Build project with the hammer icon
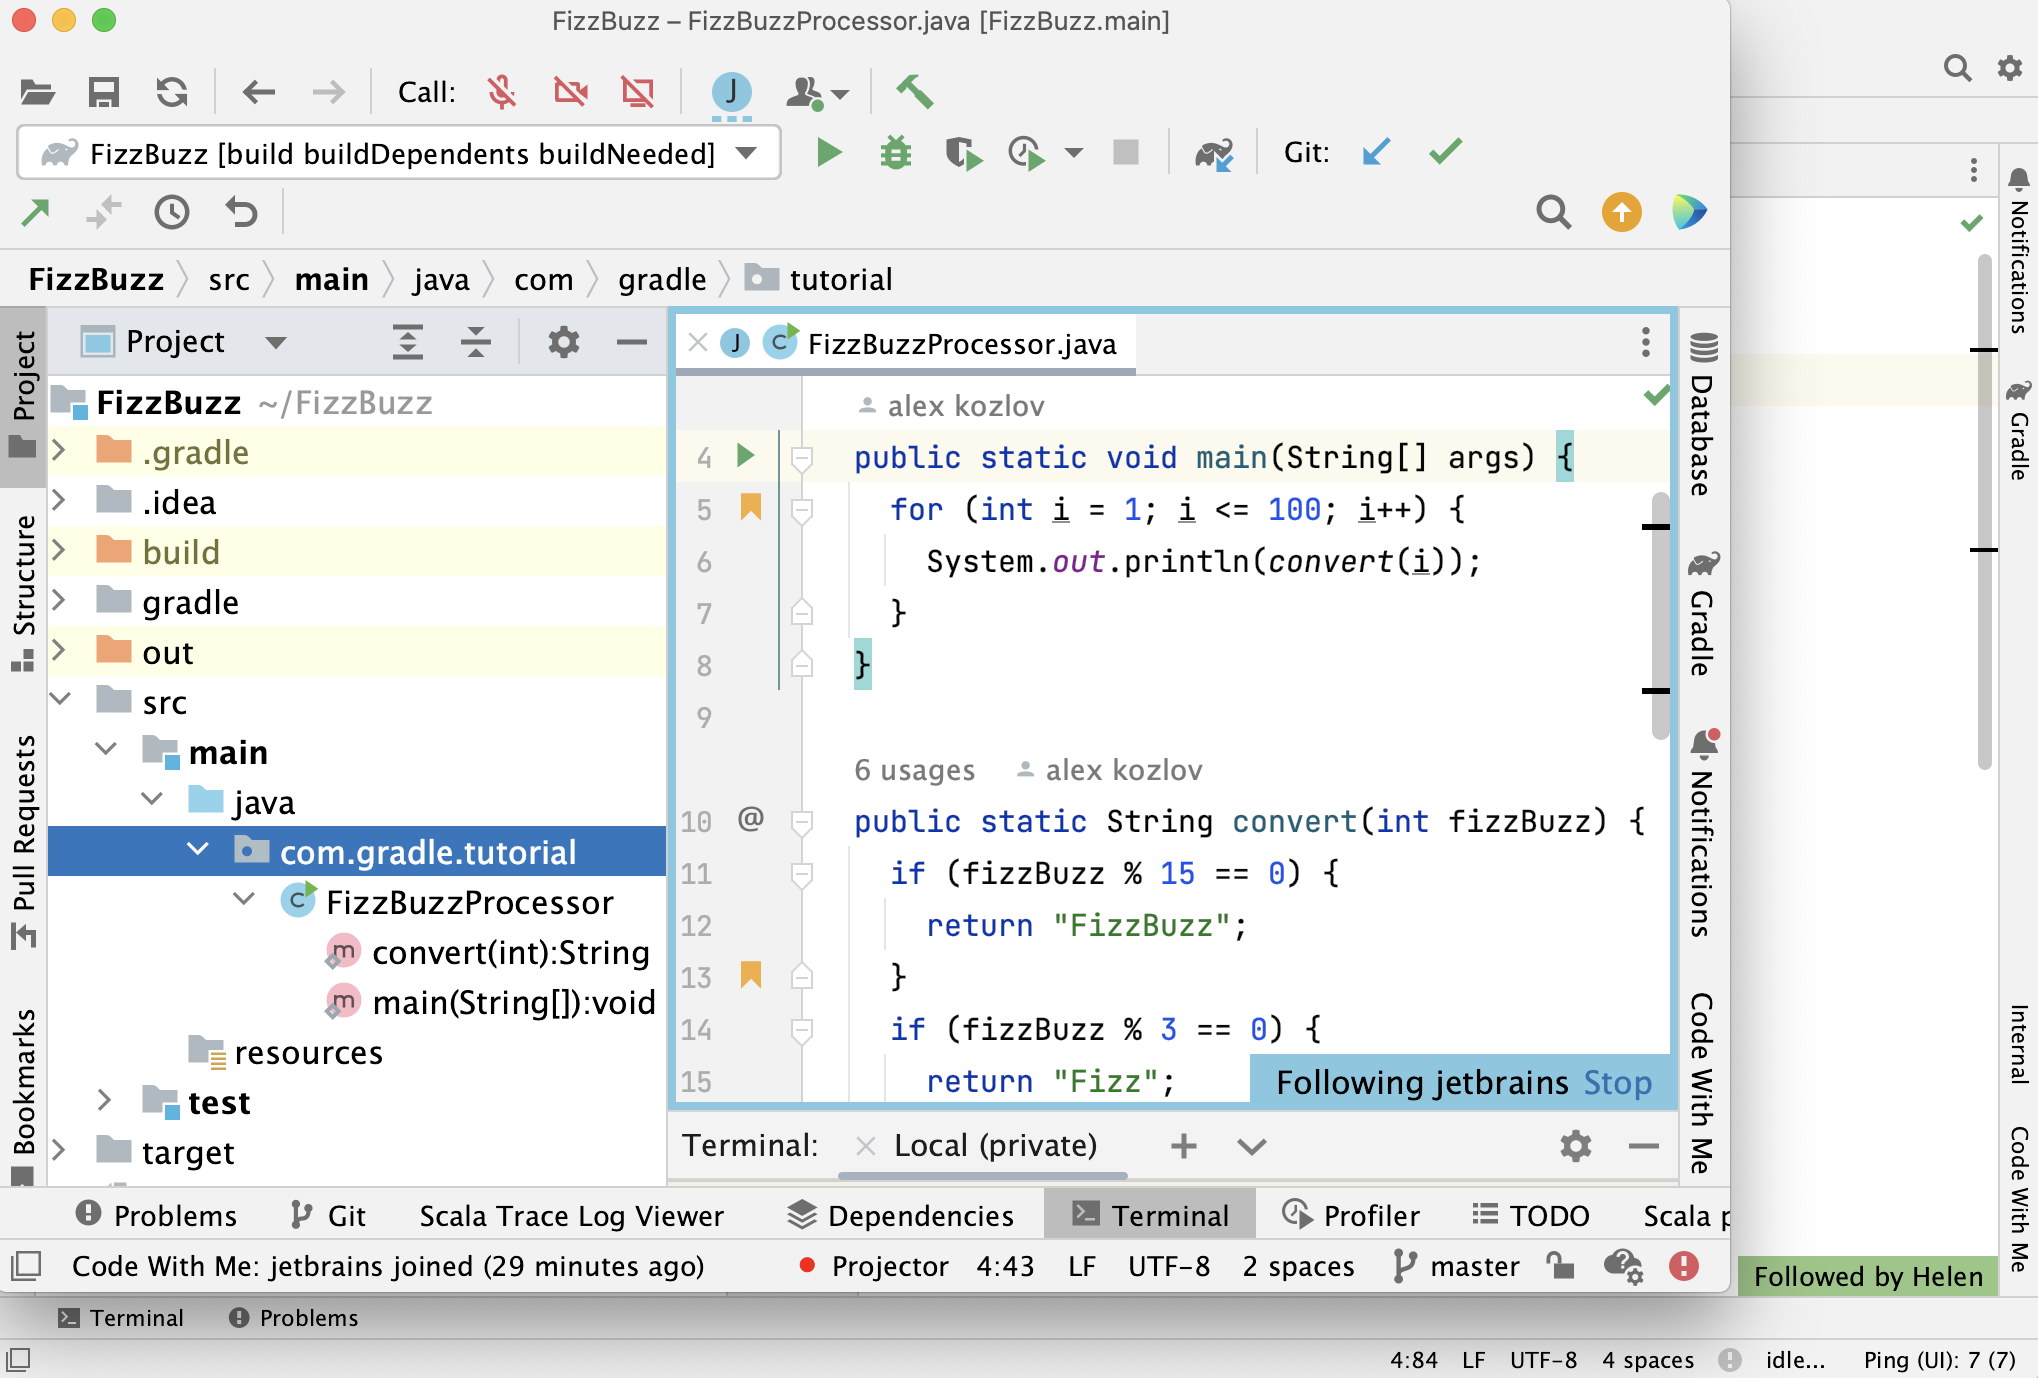This screenshot has width=2038, height=1378. [914, 91]
